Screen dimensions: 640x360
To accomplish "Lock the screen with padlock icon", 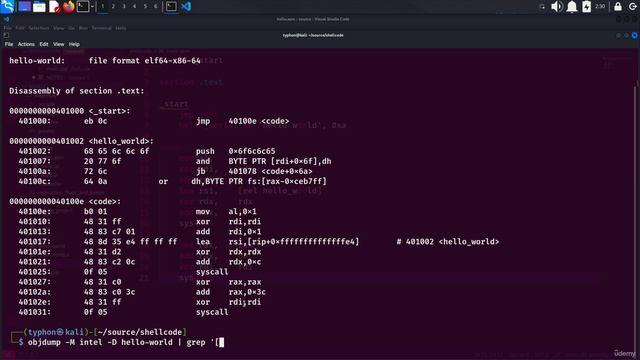I will [618, 6].
